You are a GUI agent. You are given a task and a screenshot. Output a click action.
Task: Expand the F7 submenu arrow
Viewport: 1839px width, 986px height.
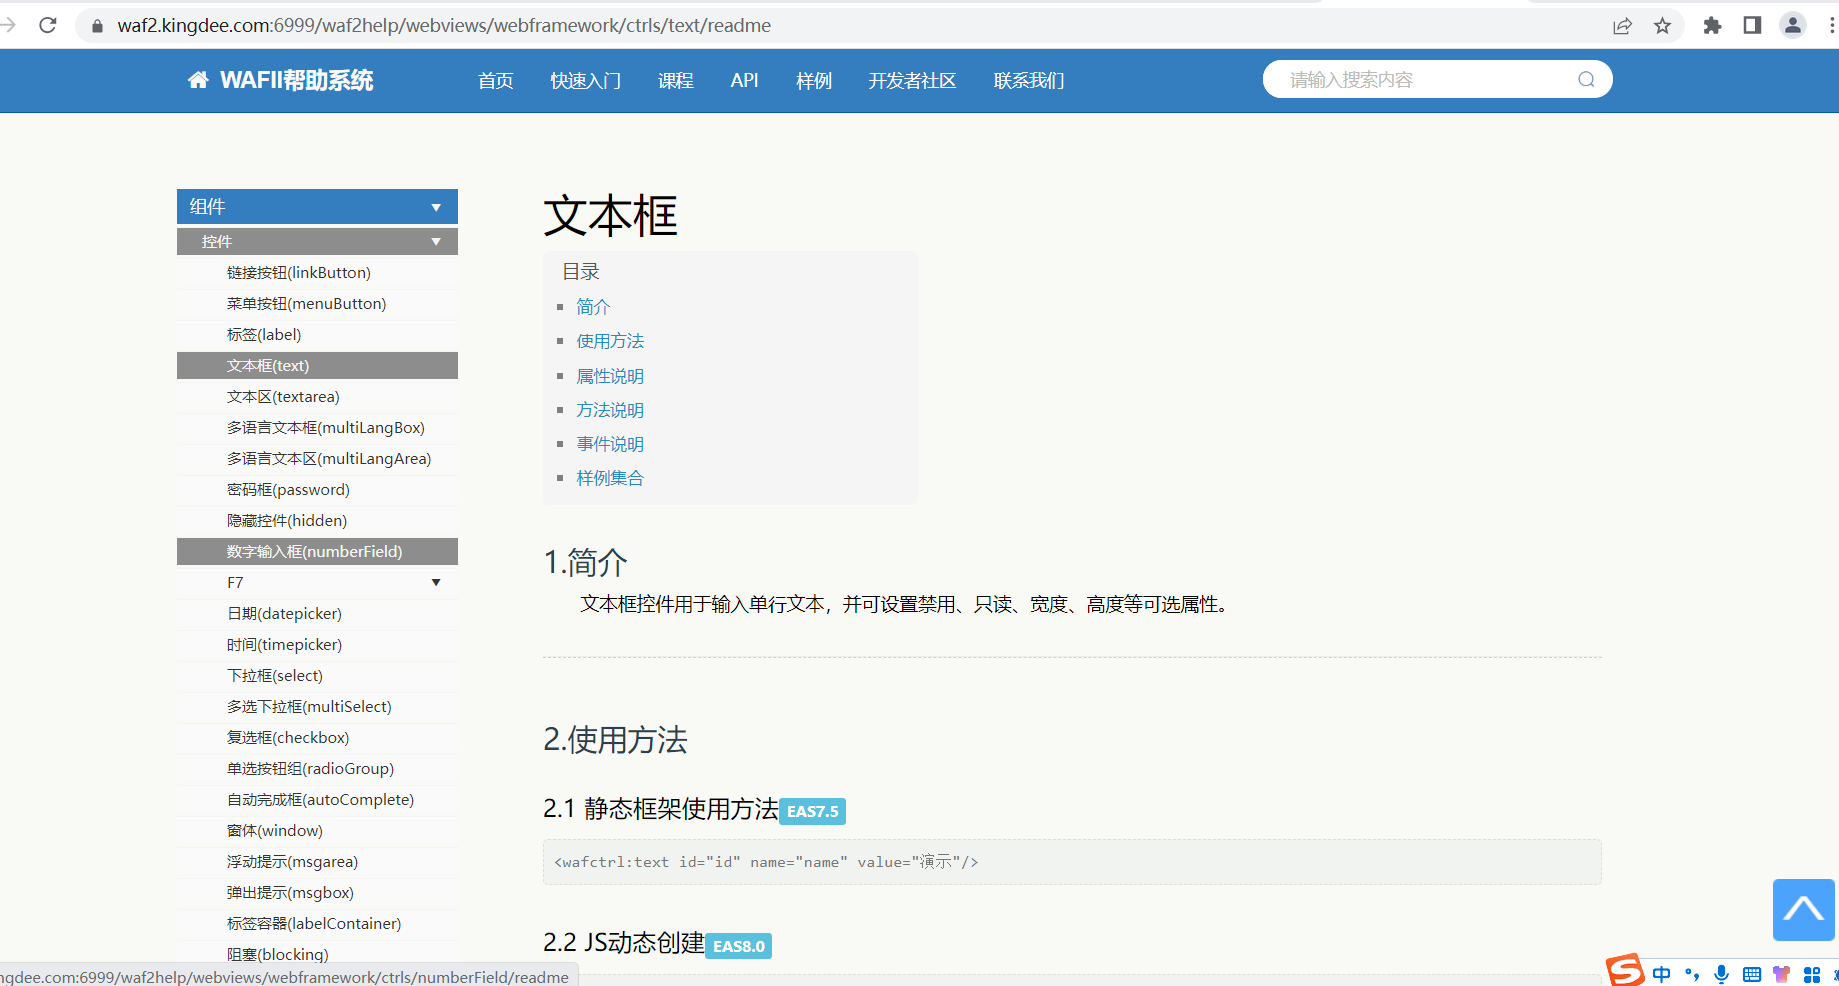pos(436,583)
